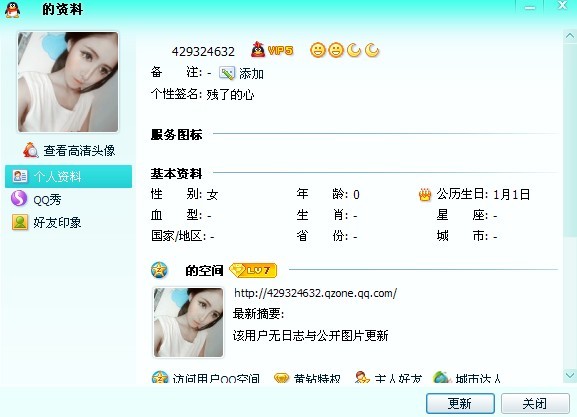
Task: Open the 429324632.qzone.qq.com link
Action: pos(315,293)
